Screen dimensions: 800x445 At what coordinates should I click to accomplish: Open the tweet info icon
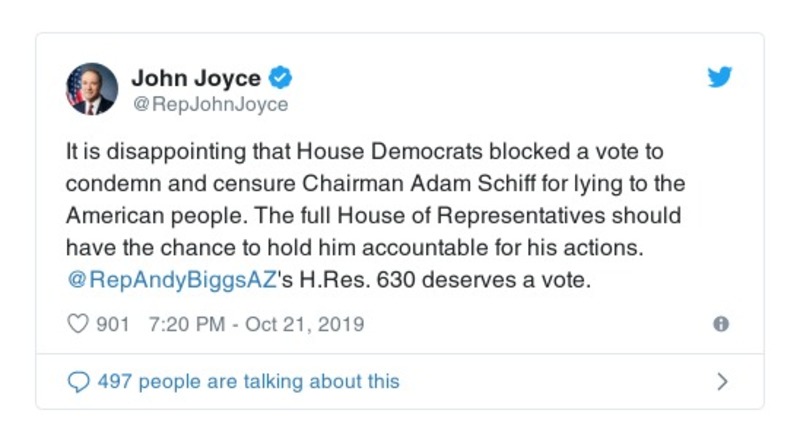point(720,324)
